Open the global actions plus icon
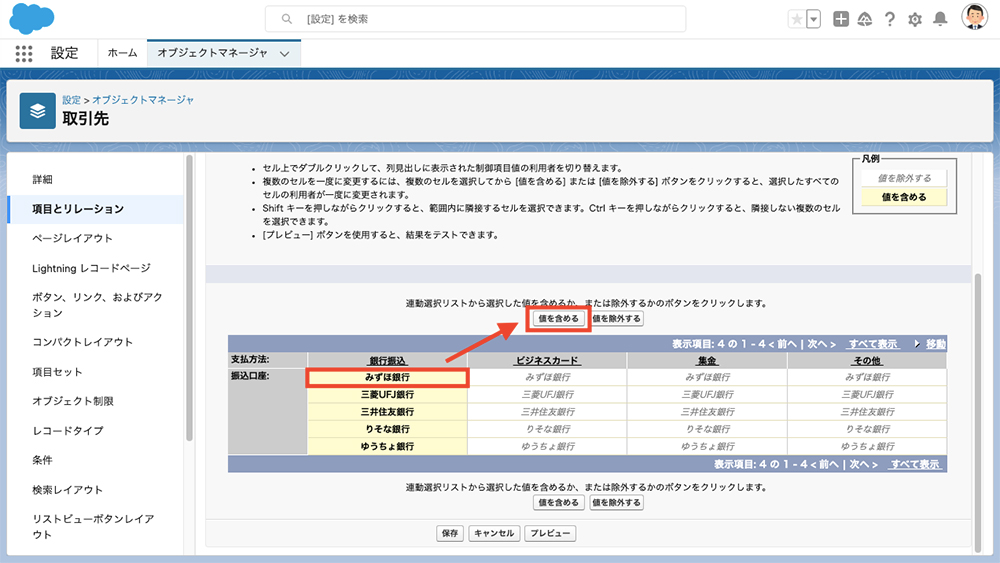This screenshot has width=1000, height=563. click(x=841, y=19)
